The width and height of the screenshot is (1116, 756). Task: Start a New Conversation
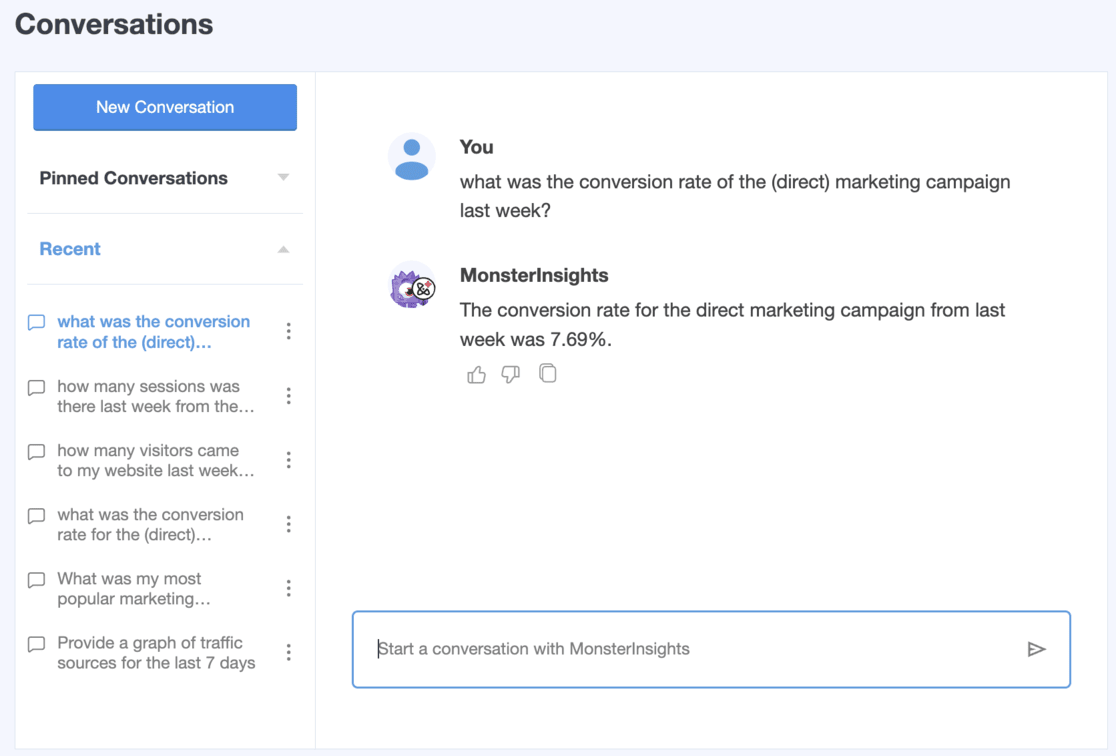point(164,107)
